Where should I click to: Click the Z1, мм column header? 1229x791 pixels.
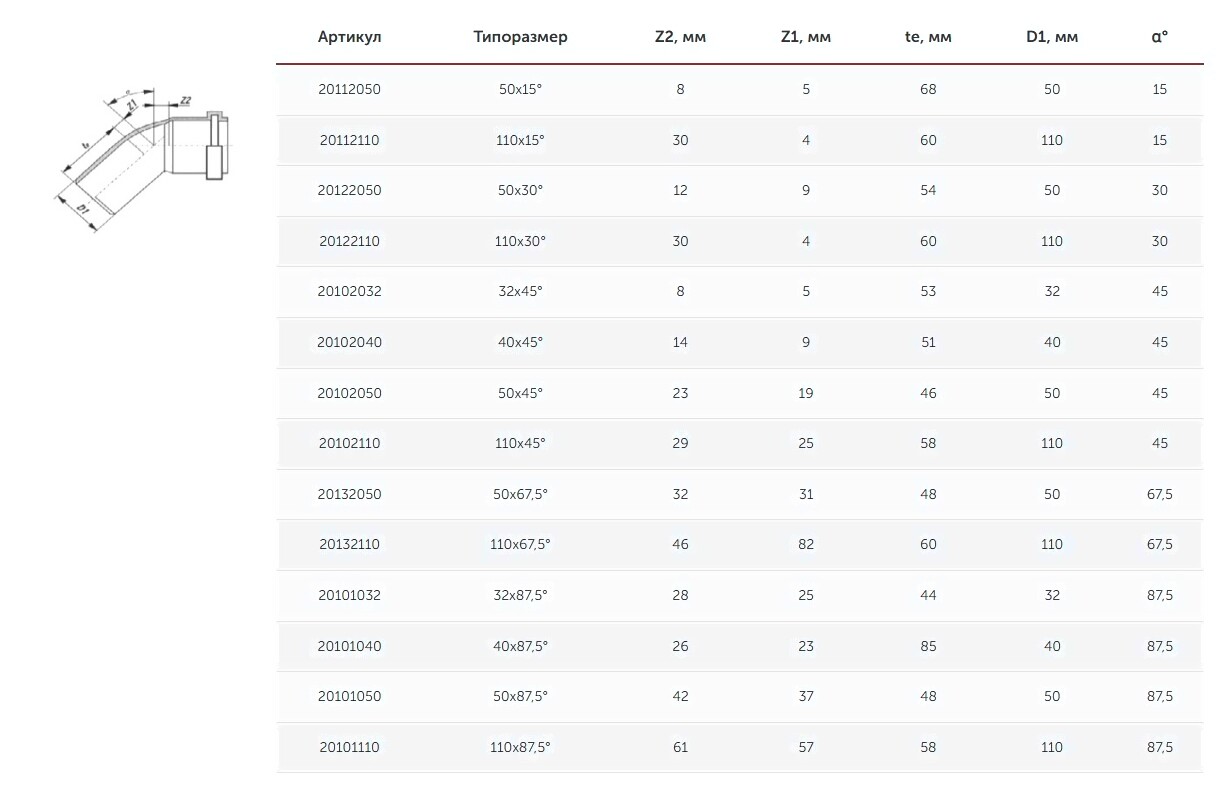click(x=805, y=37)
